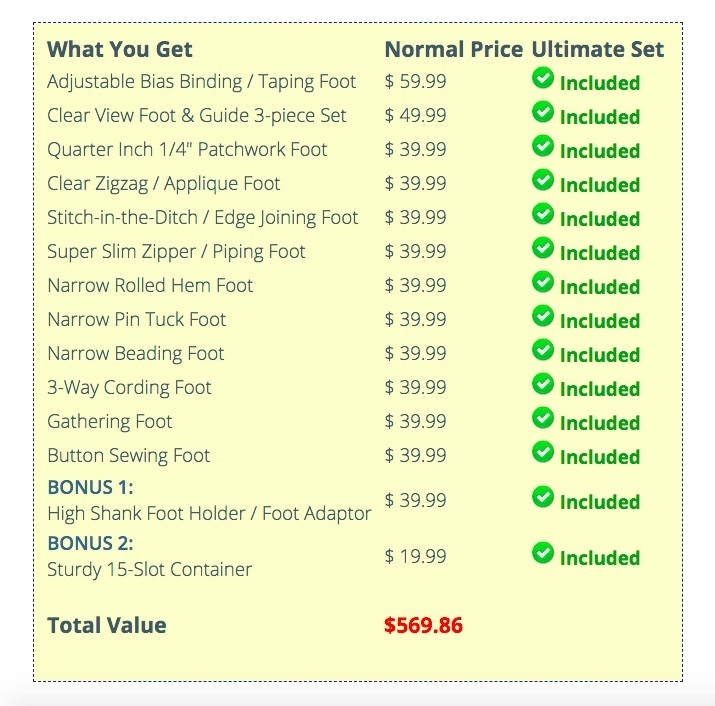Click the Super Slim Zipper Foot checkmark
The width and height of the screenshot is (715, 706).
pos(543,248)
